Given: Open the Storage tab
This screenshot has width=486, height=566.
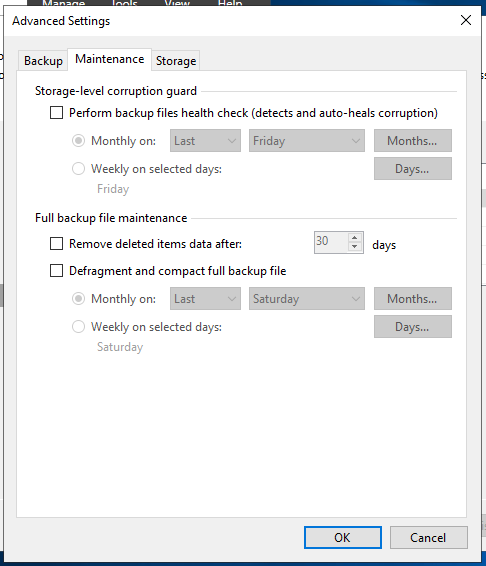Looking at the screenshot, I should click(x=176, y=60).
